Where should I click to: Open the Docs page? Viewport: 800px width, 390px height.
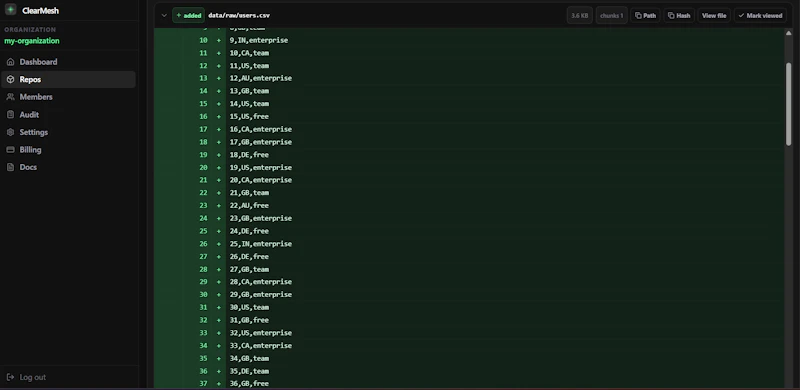point(68,167)
